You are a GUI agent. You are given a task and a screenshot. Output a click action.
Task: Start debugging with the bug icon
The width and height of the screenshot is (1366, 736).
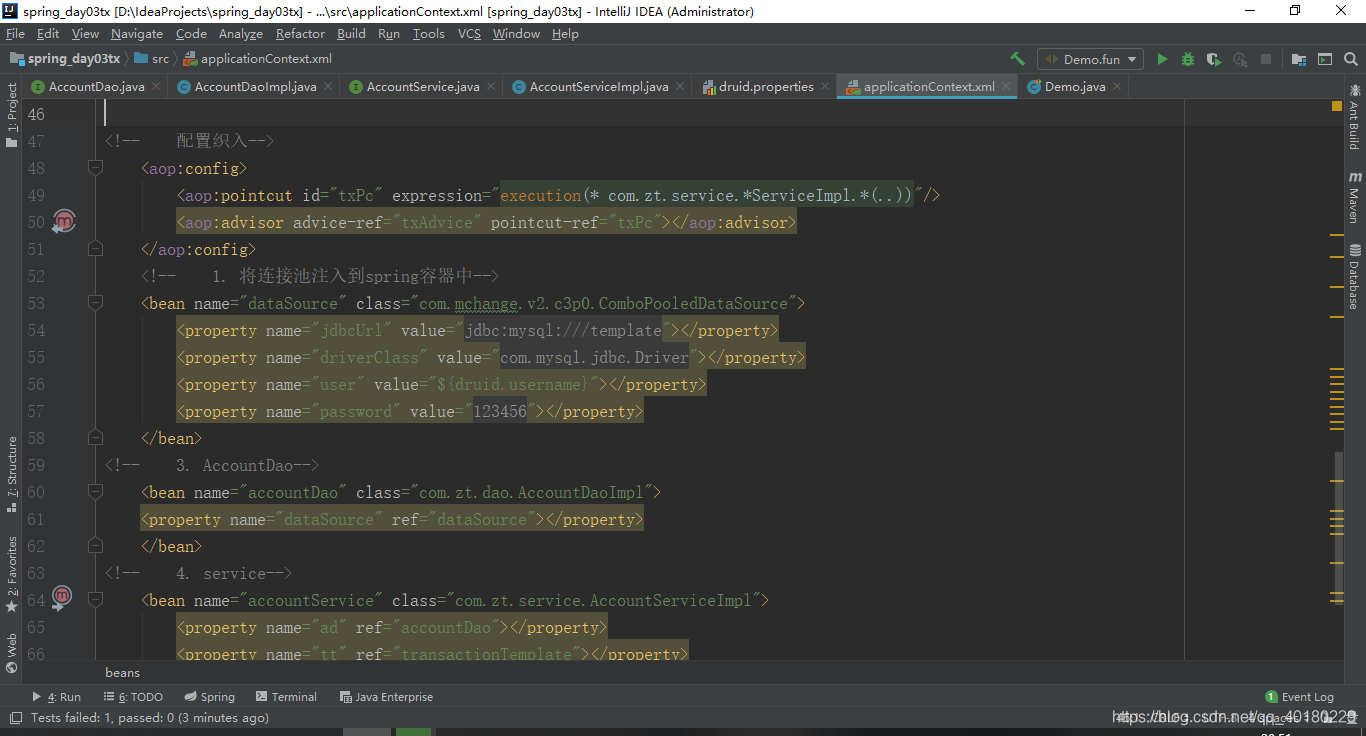coord(1188,59)
